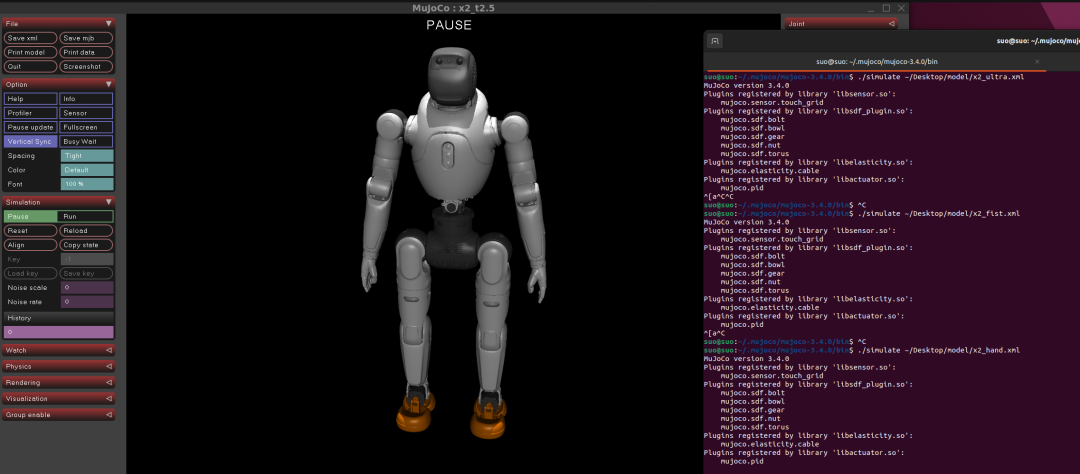Quit the MuJoCo simulator
This screenshot has width=1080, height=474.
30,67
